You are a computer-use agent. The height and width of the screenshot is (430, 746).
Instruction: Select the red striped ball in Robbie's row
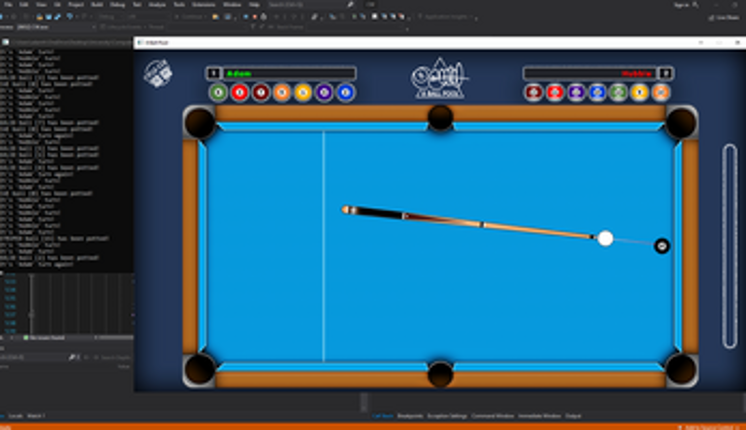click(x=555, y=92)
